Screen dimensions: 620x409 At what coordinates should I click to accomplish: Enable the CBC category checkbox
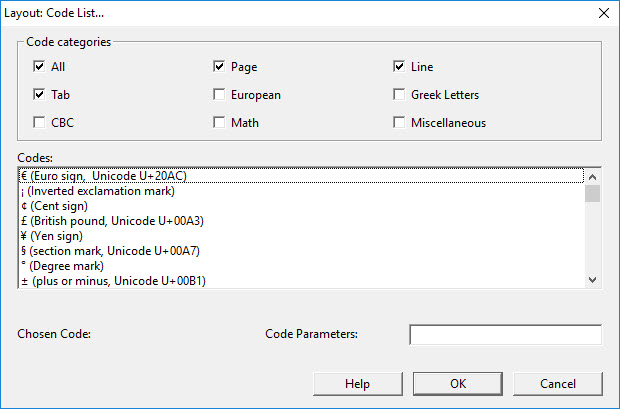click(x=40, y=123)
